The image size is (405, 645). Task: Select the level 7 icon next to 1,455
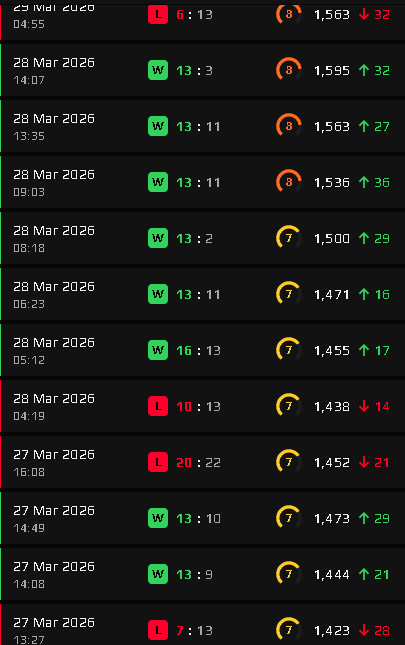coord(289,350)
